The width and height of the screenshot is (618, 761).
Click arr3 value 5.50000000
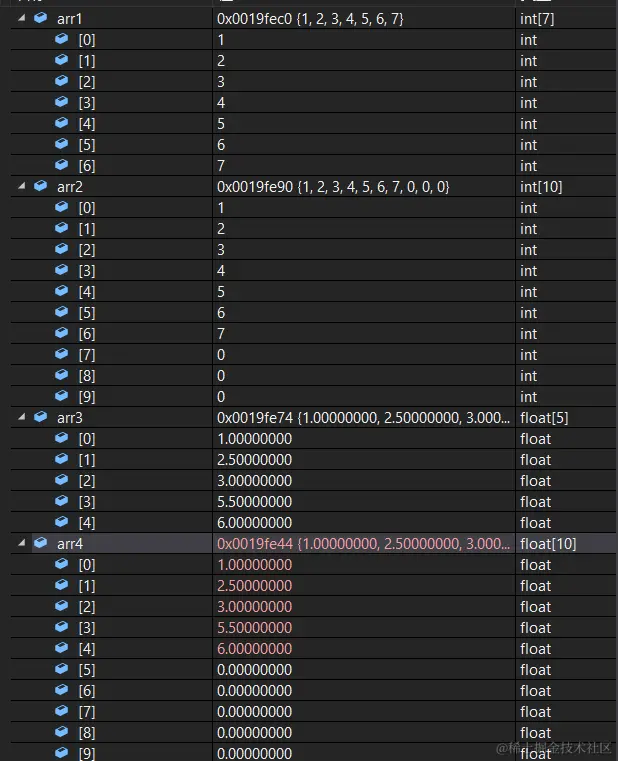pos(254,502)
